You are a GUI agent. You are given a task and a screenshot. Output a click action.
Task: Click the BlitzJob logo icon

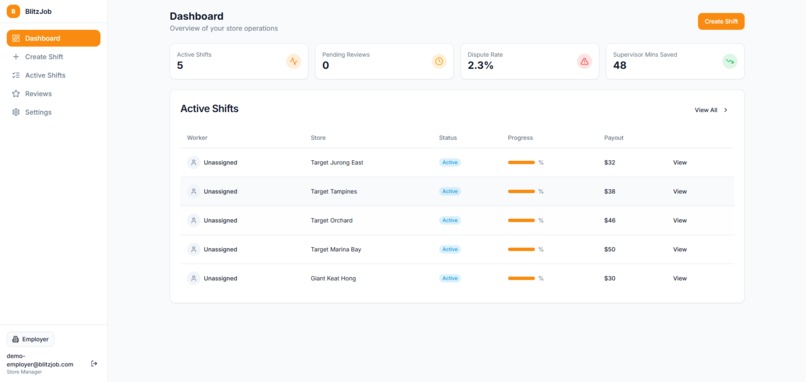(x=13, y=11)
